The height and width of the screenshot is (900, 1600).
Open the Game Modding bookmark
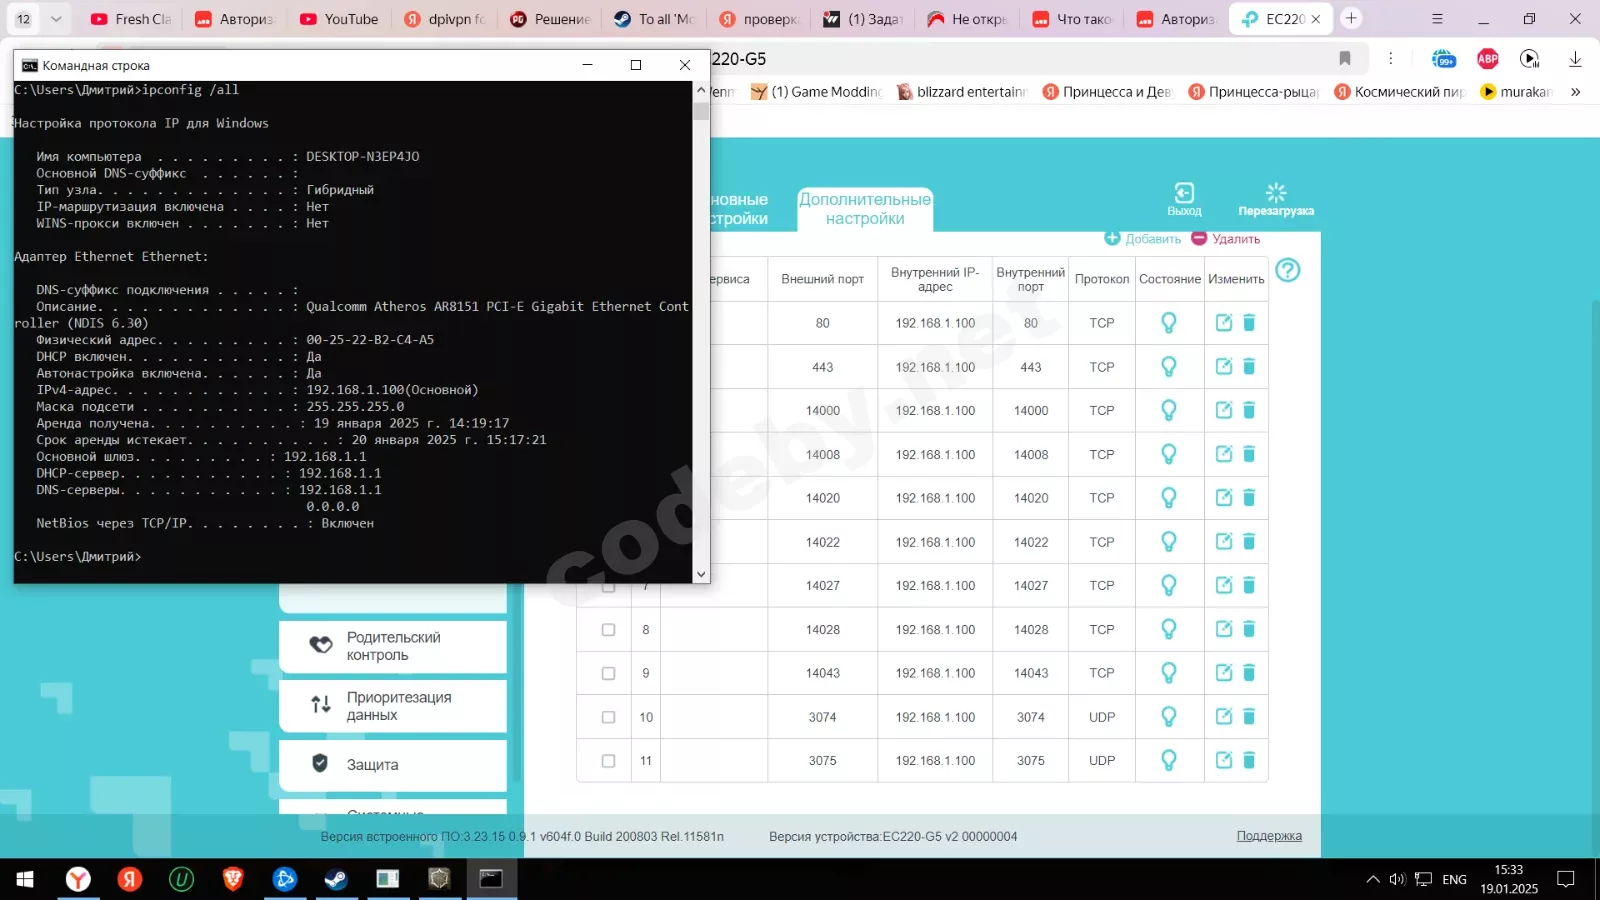pyautogui.click(x=816, y=92)
